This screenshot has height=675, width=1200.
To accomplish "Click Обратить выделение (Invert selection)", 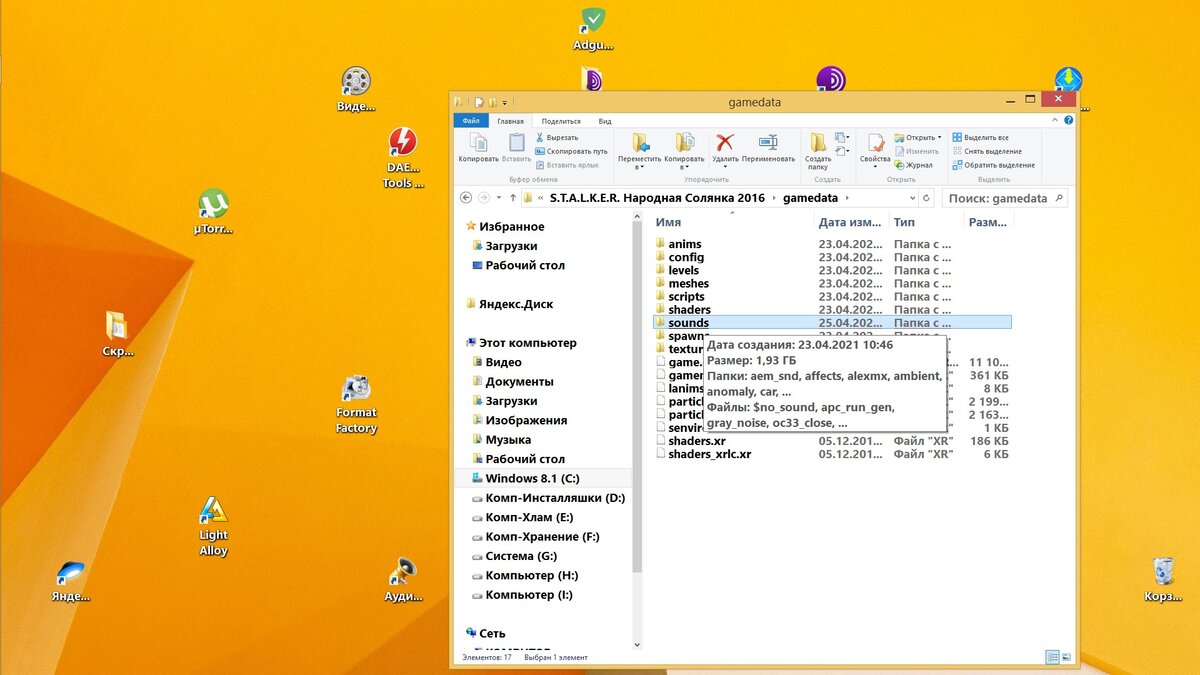I will point(993,165).
